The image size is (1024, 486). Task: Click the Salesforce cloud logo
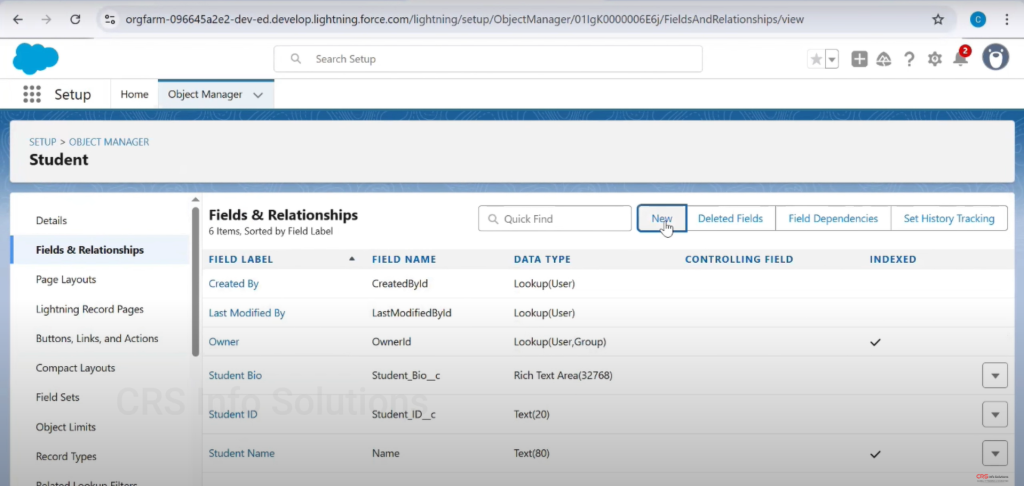coord(35,59)
